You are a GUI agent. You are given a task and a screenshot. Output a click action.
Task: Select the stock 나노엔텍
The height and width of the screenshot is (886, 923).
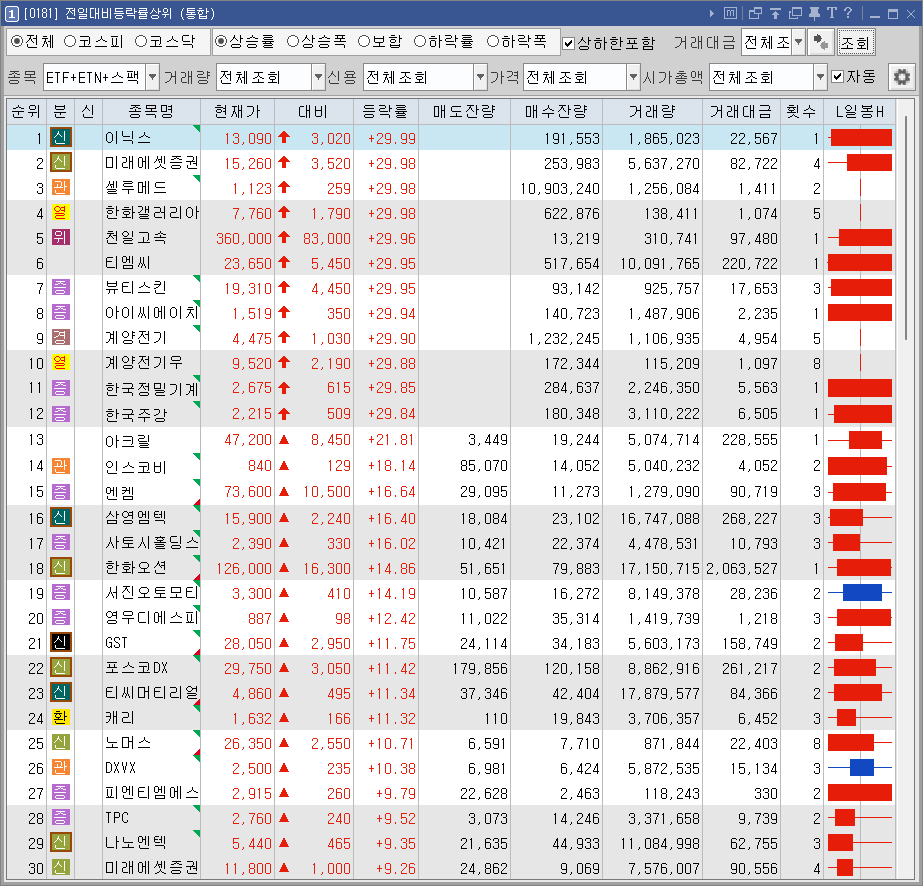point(136,843)
